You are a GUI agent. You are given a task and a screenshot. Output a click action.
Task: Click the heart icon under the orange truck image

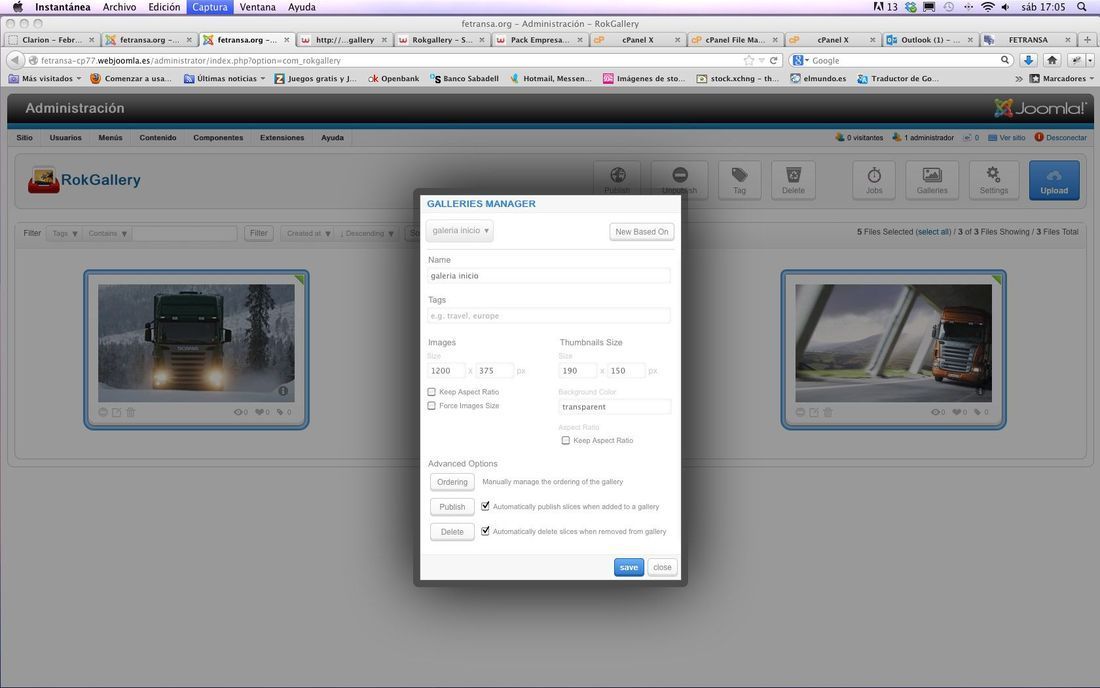957,412
